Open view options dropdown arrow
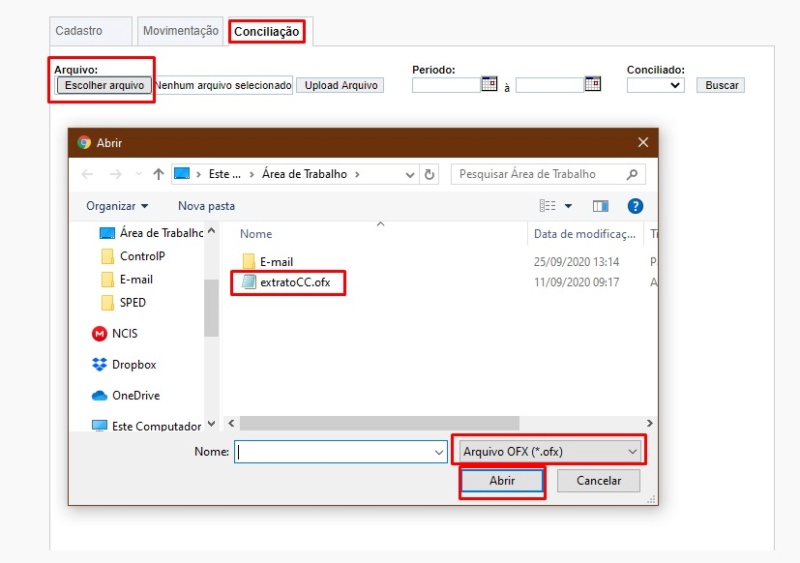 pos(568,206)
